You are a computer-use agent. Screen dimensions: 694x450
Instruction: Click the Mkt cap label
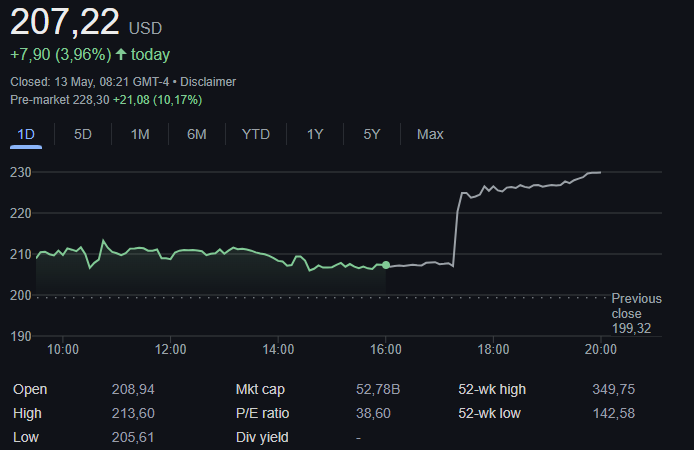click(x=260, y=389)
